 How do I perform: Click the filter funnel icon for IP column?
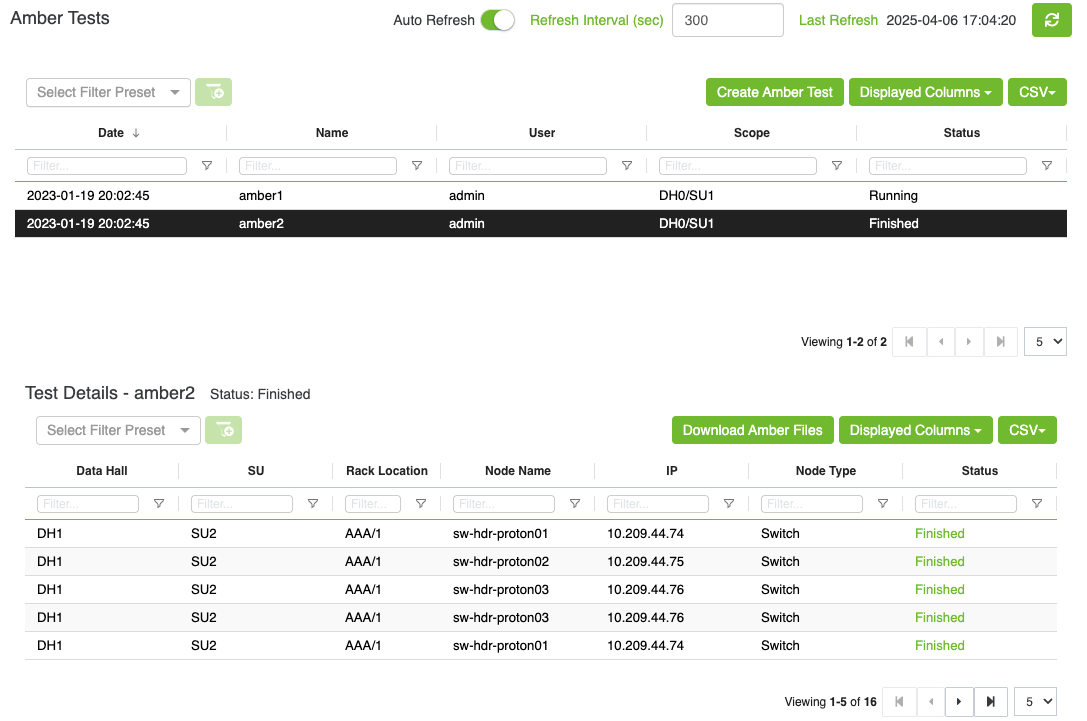coord(728,504)
